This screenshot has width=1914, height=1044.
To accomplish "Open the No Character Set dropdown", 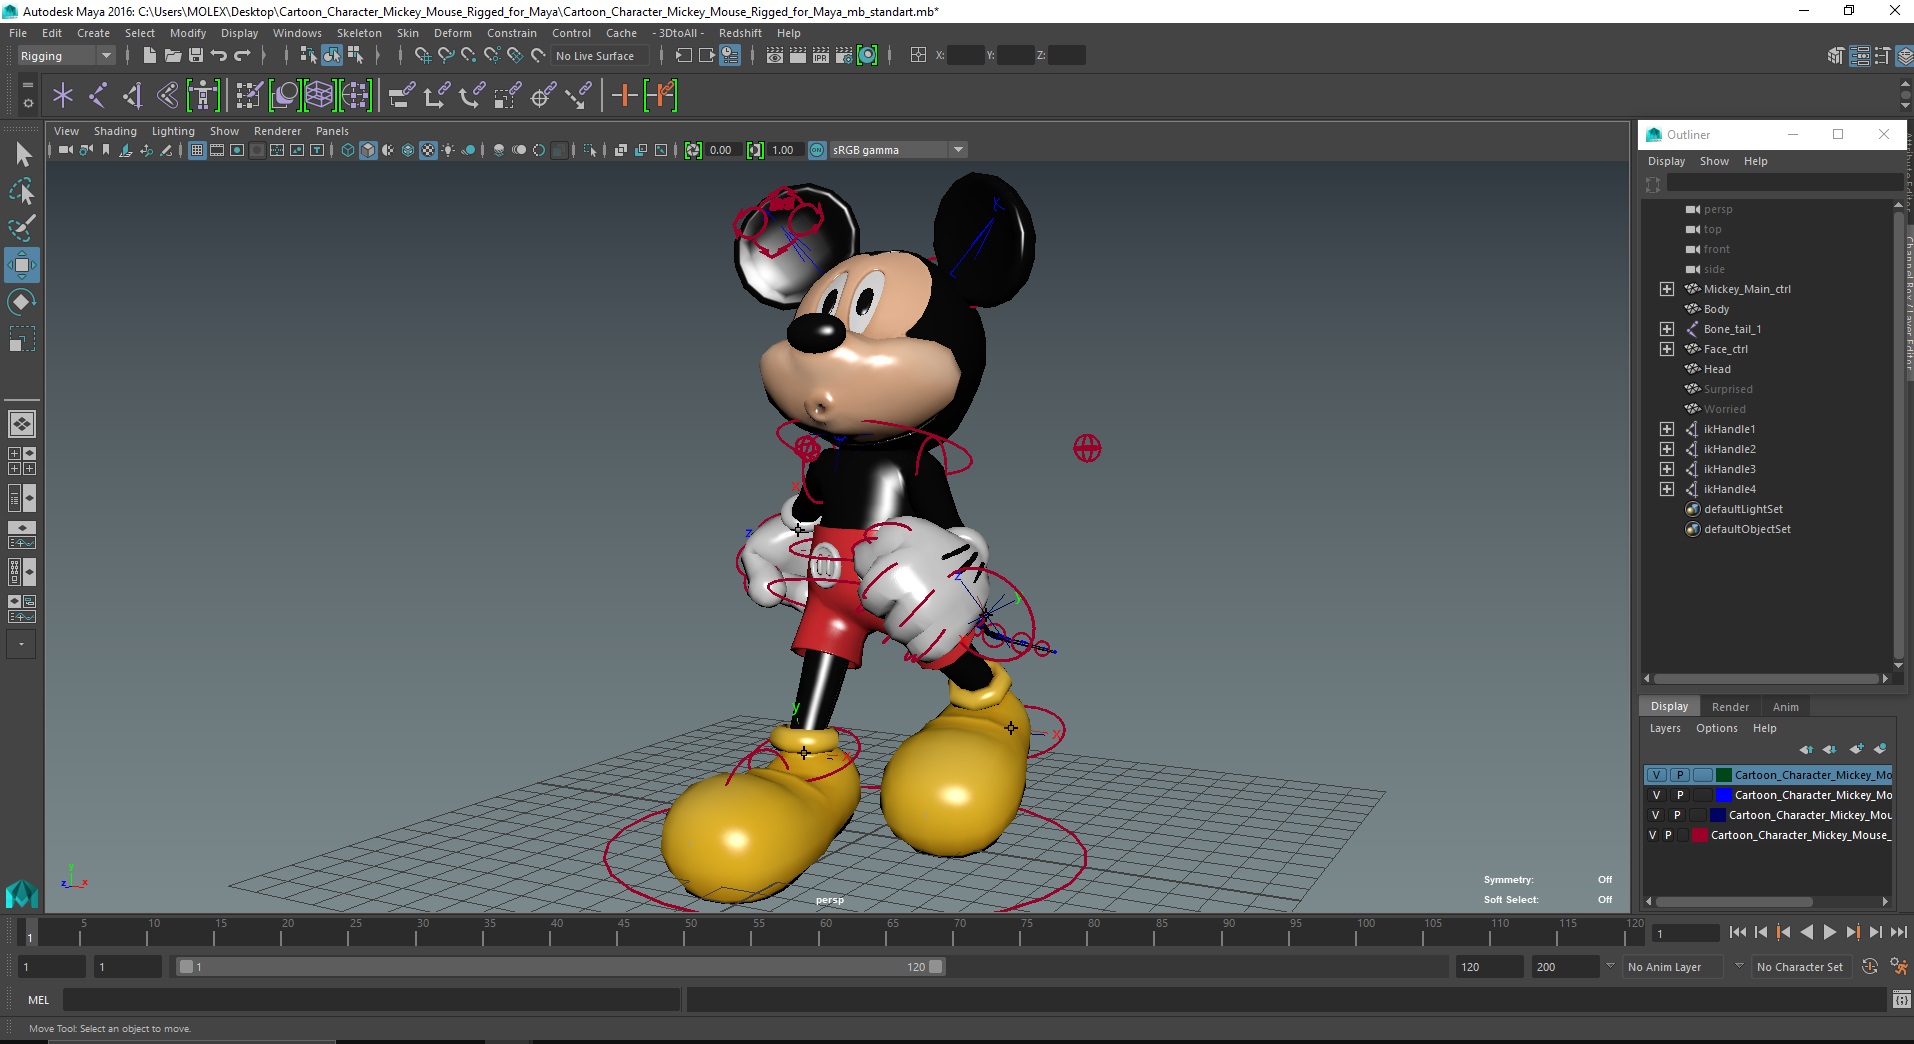I will click(x=1802, y=967).
